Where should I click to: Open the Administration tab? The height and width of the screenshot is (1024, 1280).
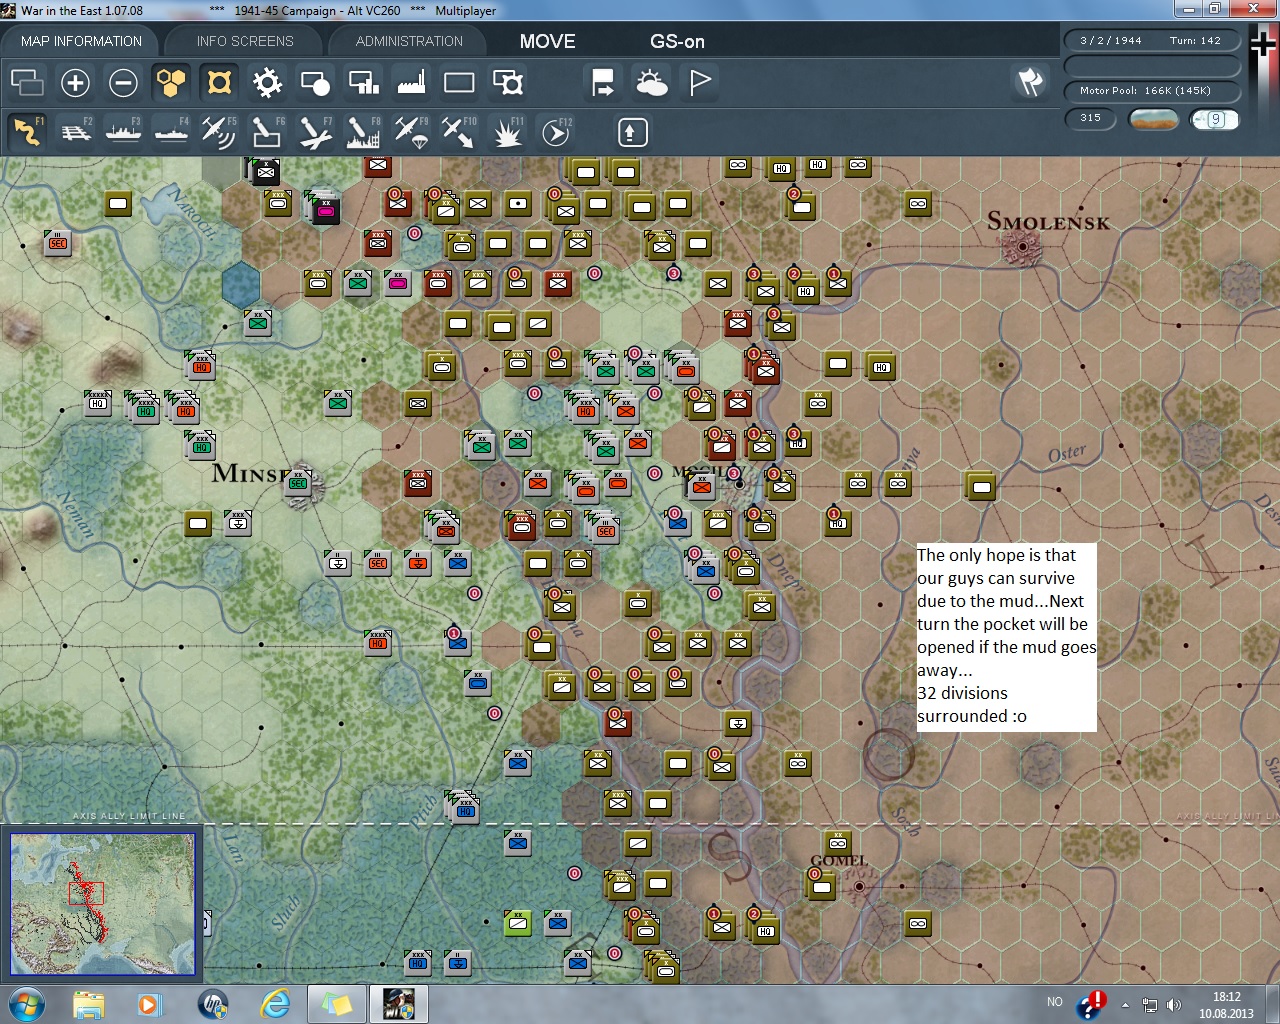click(x=409, y=41)
